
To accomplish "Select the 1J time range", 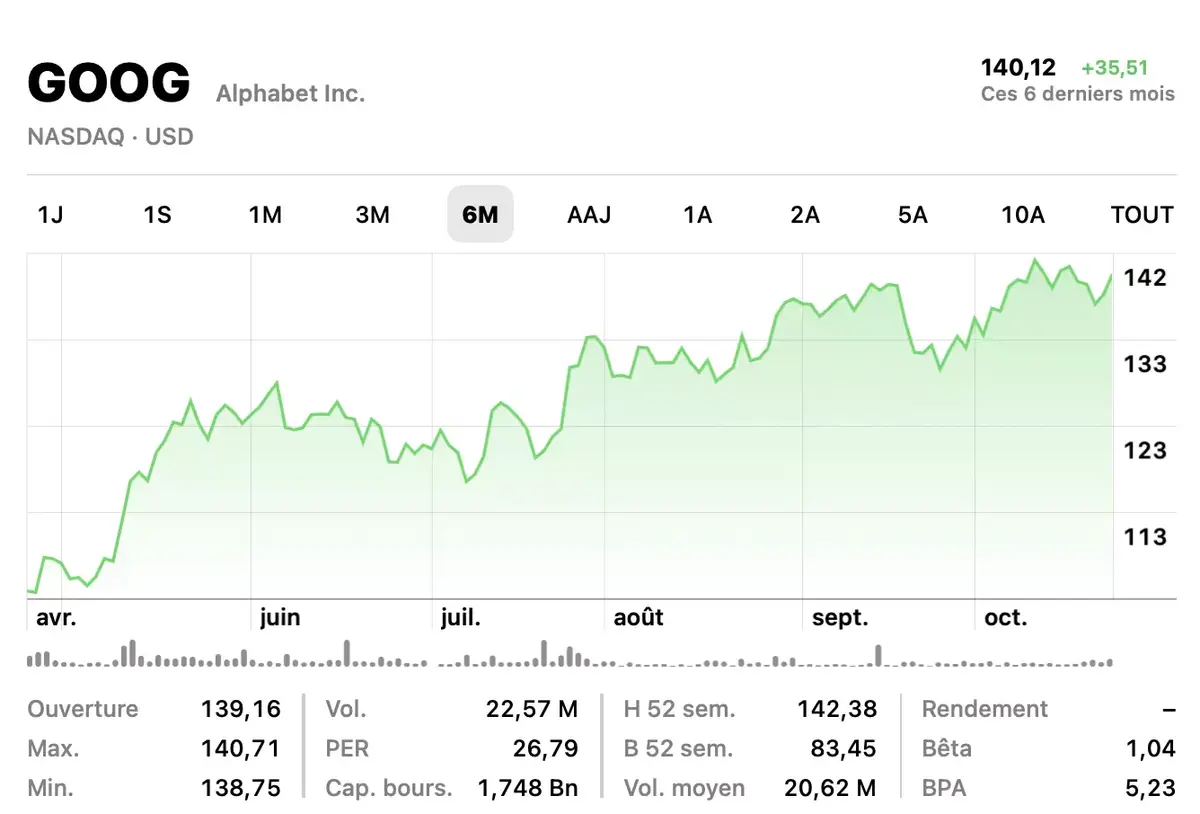I will [51, 214].
